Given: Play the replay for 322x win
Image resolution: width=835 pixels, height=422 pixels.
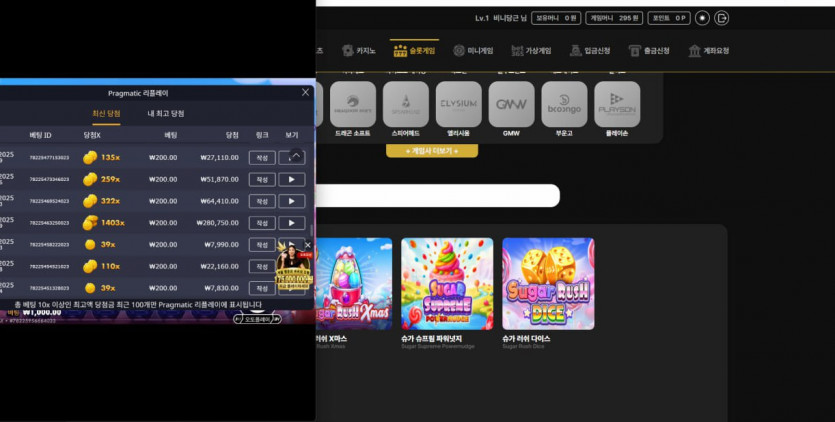Looking at the screenshot, I should [292, 201].
